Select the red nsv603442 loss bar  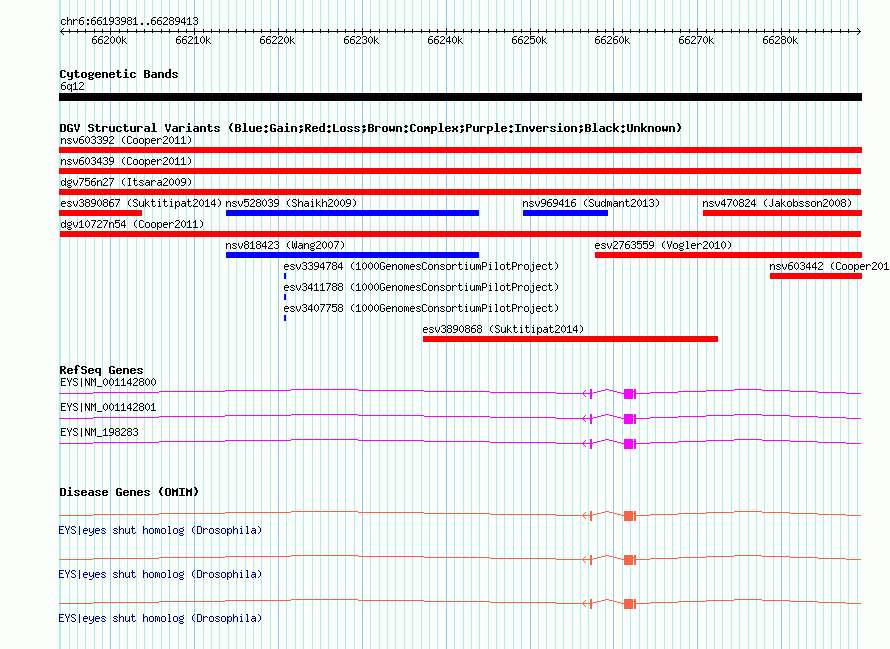click(x=816, y=276)
